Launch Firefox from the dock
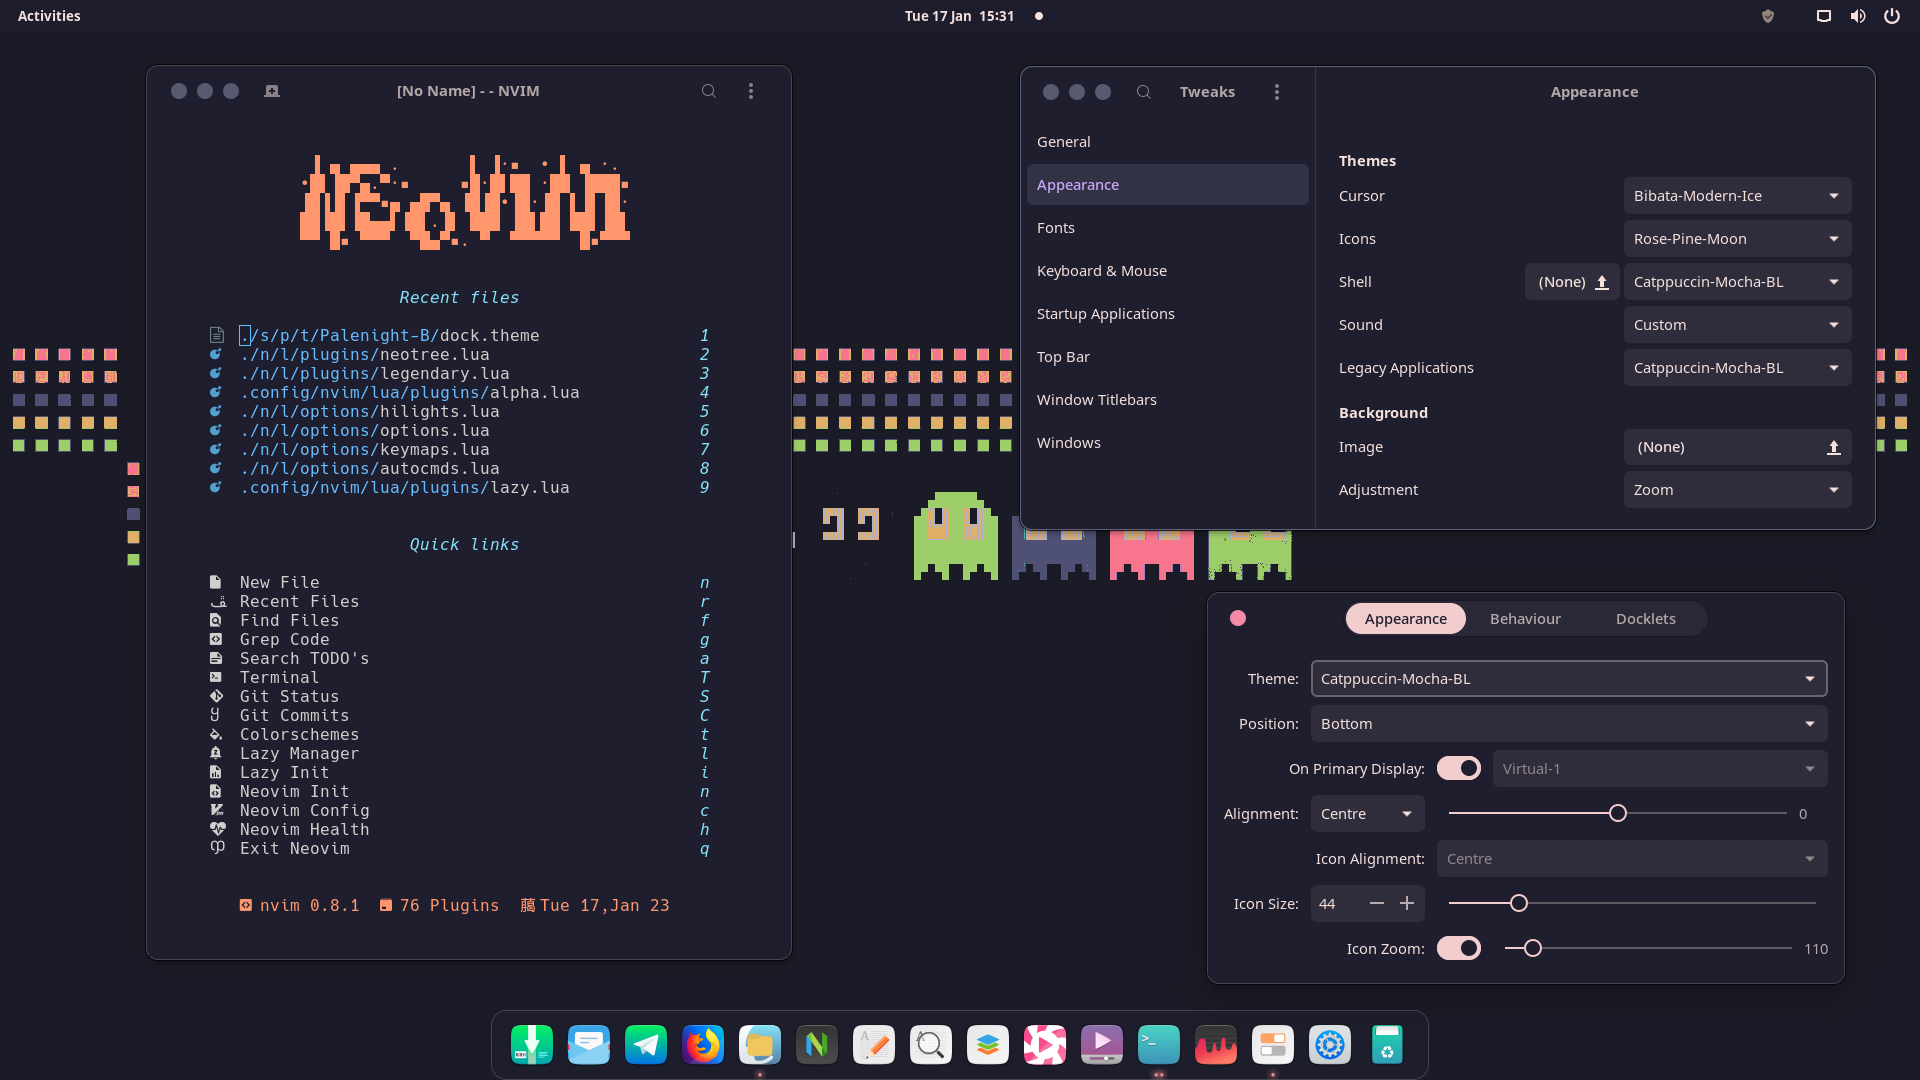The width and height of the screenshot is (1920, 1080). point(703,1045)
